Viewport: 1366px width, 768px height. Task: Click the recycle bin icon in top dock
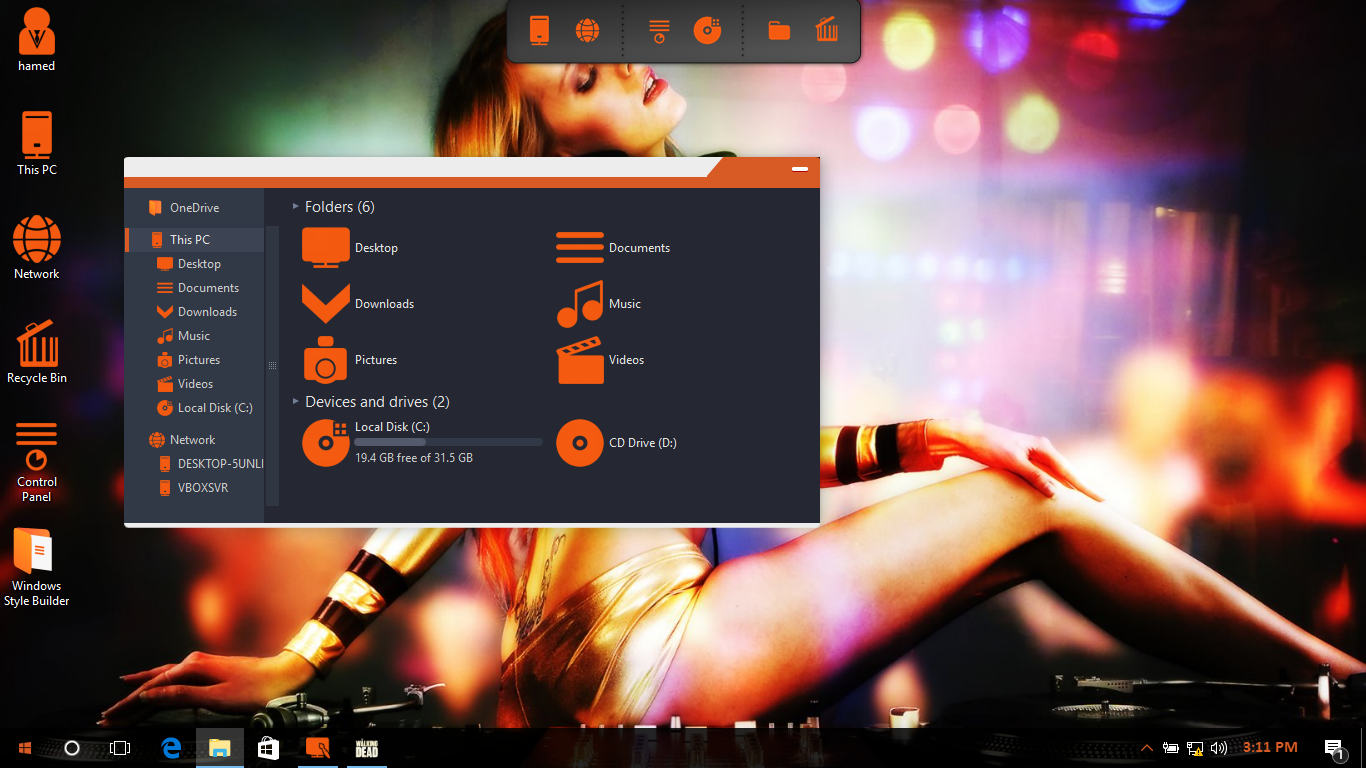click(827, 31)
